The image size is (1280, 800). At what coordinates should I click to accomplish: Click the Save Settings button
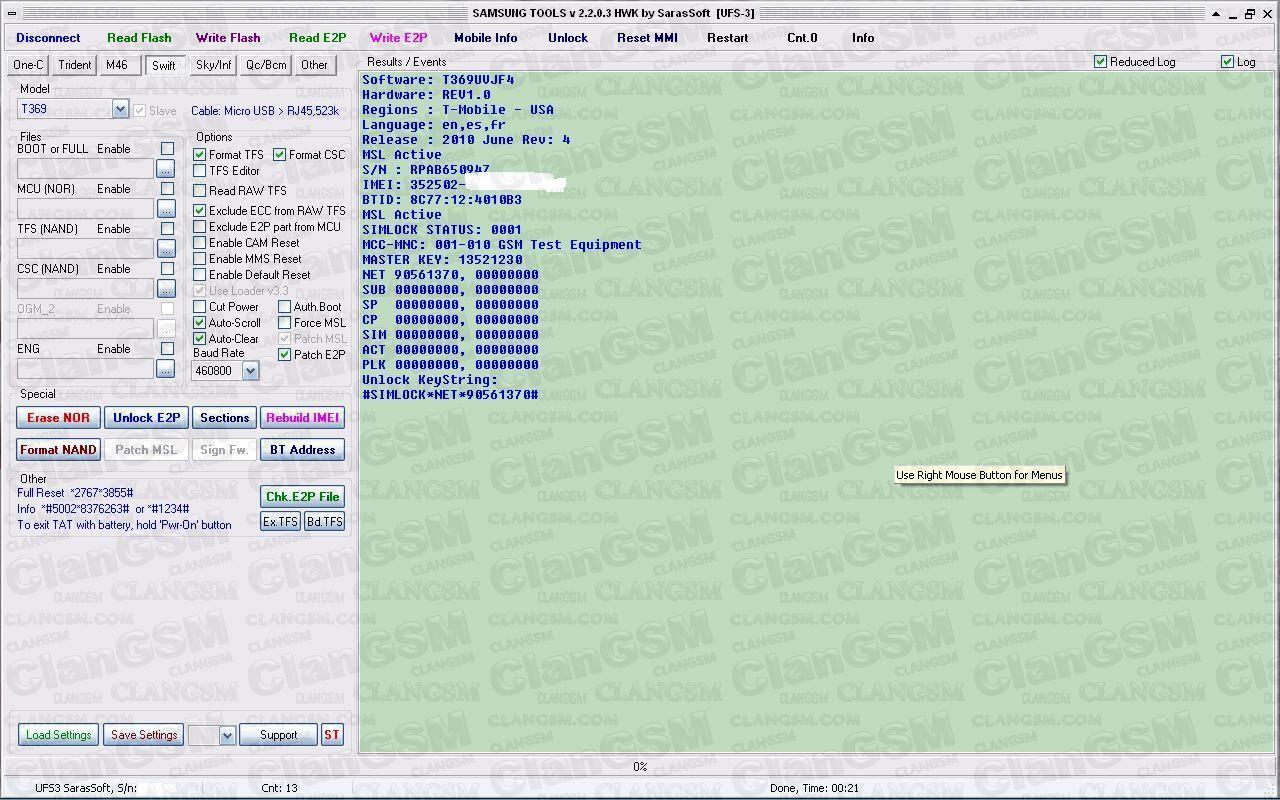click(x=144, y=735)
